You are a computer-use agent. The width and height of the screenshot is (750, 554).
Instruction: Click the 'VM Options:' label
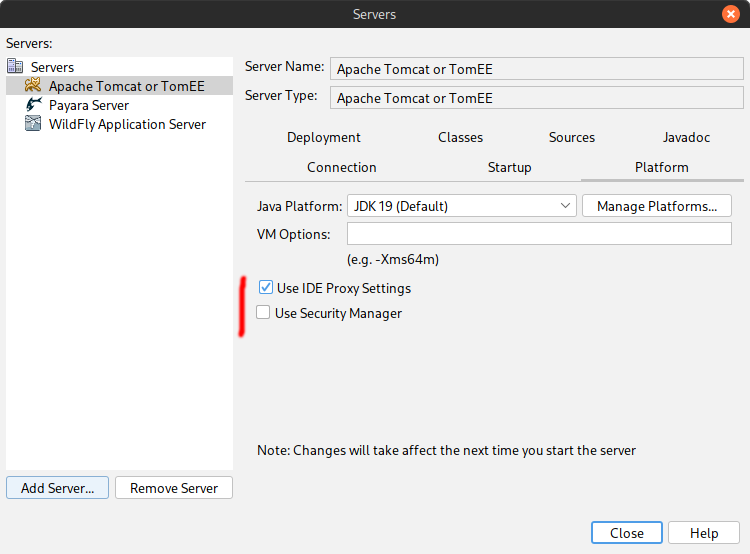pyautogui.click(x=293, y=234)
